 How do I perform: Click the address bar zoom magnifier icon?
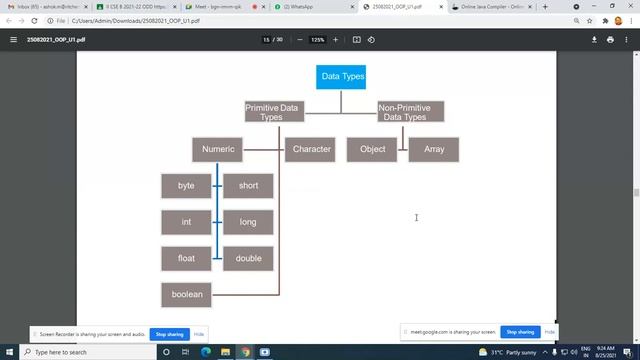(x=576, y=20)
